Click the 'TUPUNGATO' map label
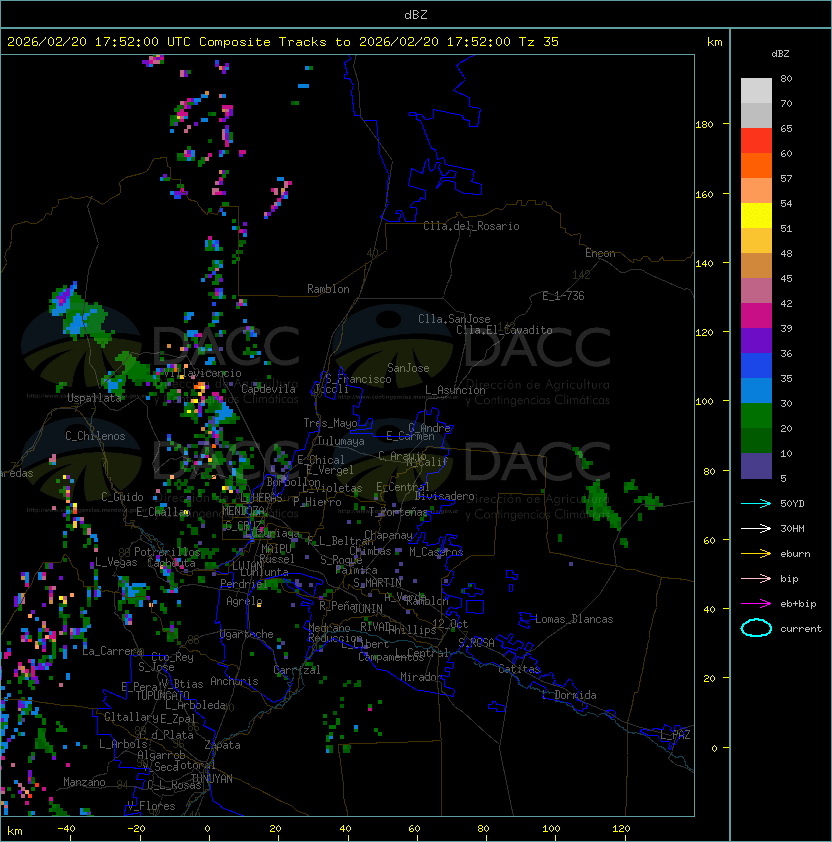 pos(162,695)
